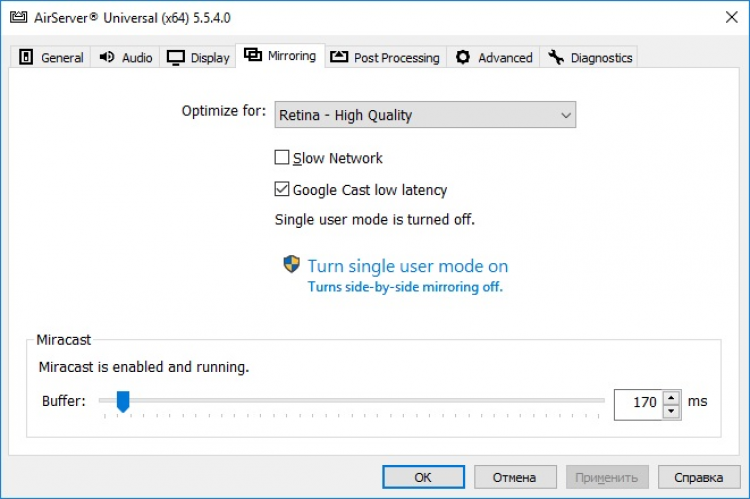Open the Optimize for dropdown
The image size is (750, 499).
(x=425, y=115)
